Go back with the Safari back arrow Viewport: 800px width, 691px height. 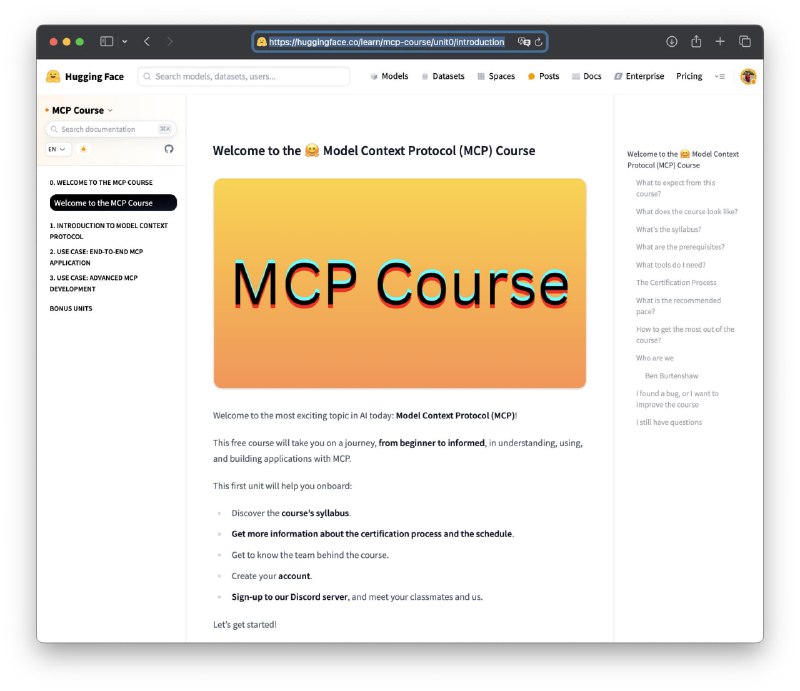[x=147, y=41]
